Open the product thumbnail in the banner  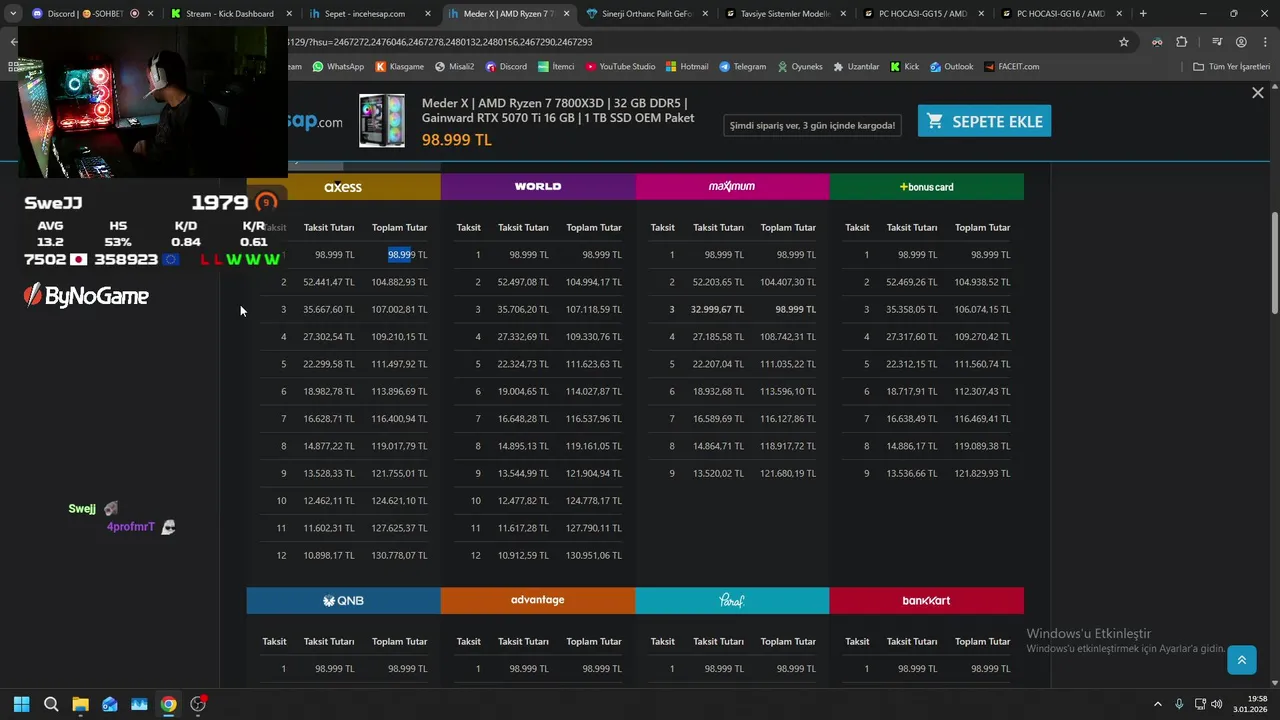click(x=382, y=121)
